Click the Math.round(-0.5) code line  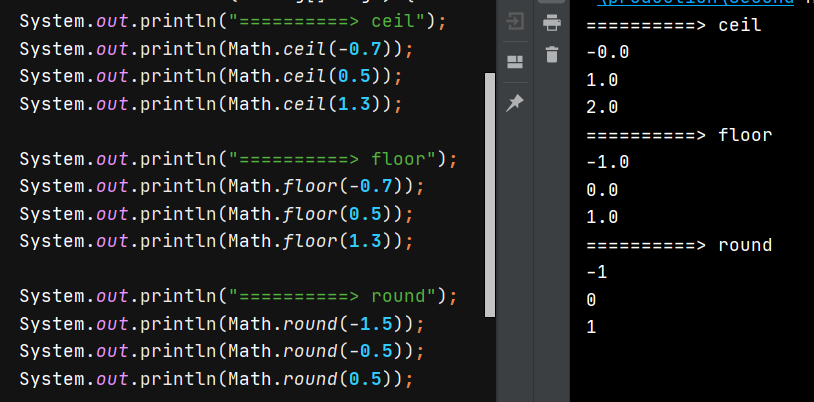222,351
